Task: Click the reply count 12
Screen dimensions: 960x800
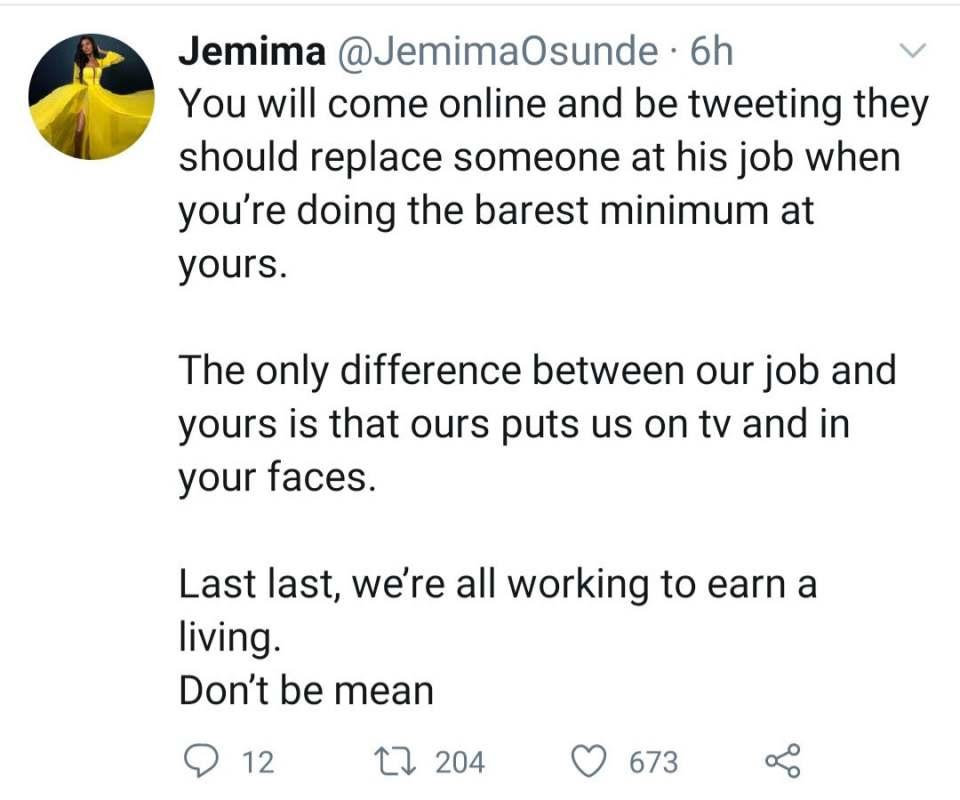Action: coord(258,763)
